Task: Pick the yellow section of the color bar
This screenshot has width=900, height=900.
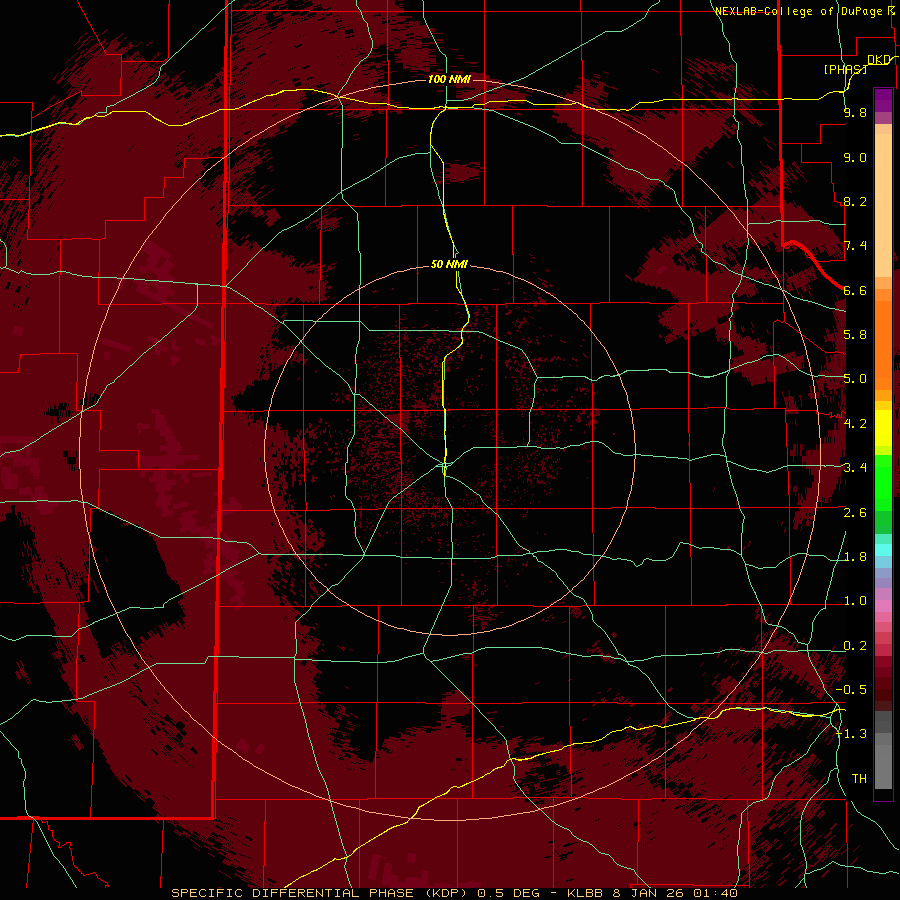Action: click(x=883, y=428)
